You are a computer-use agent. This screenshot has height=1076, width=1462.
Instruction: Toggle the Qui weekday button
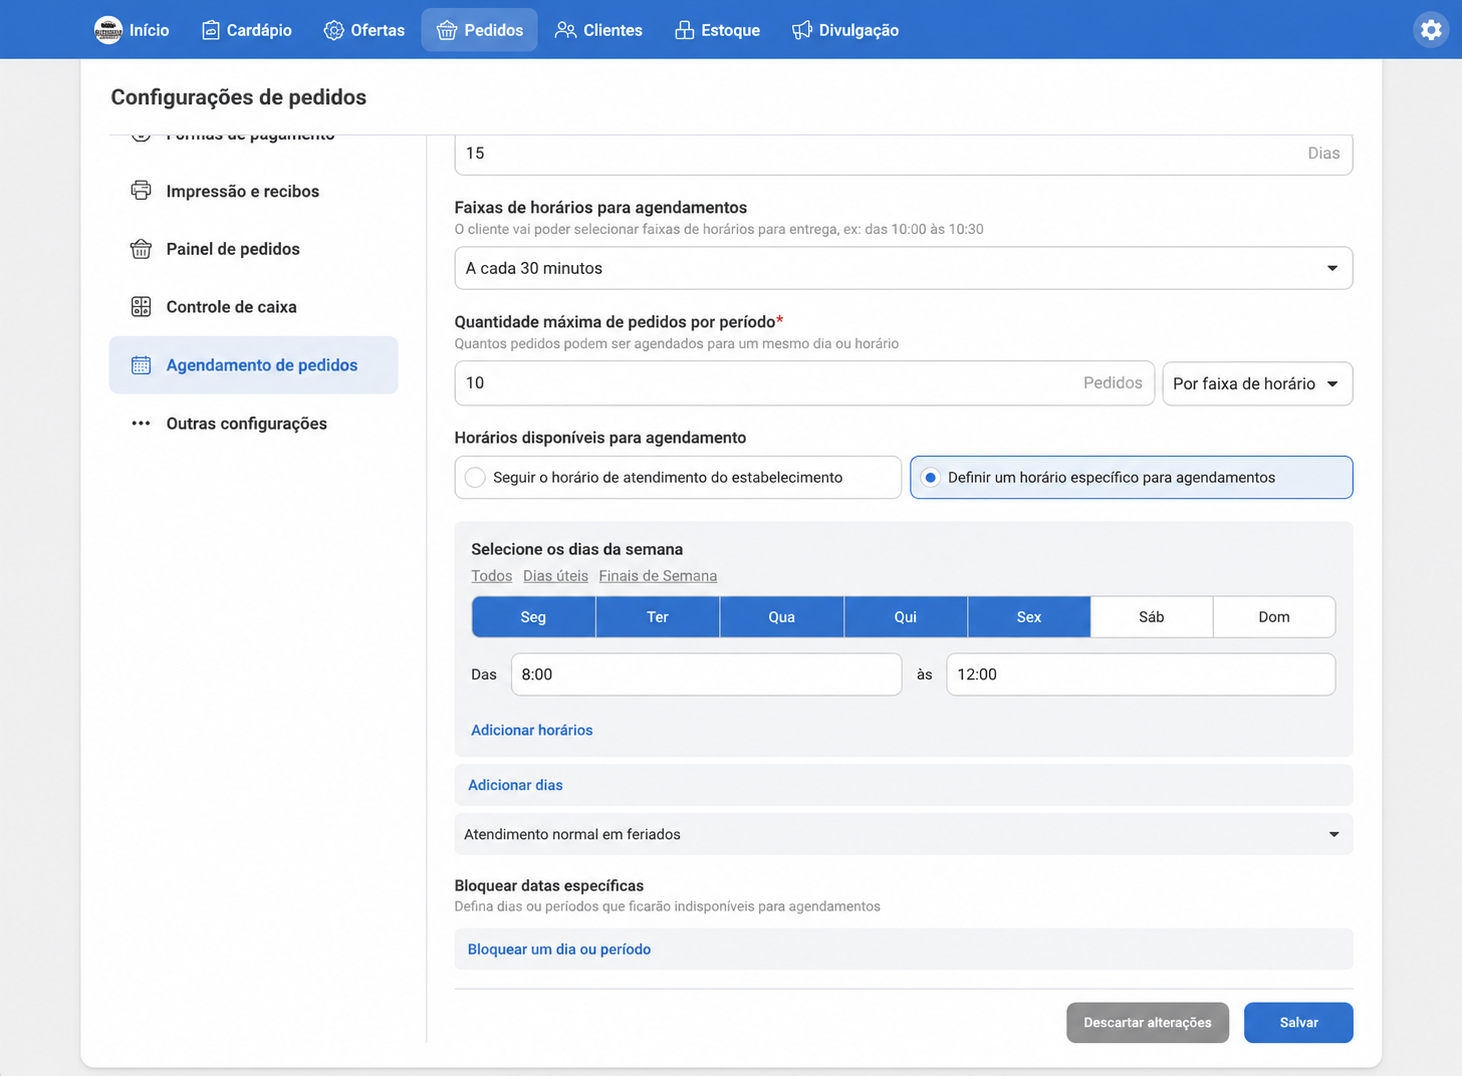click(x=905, y=617)
